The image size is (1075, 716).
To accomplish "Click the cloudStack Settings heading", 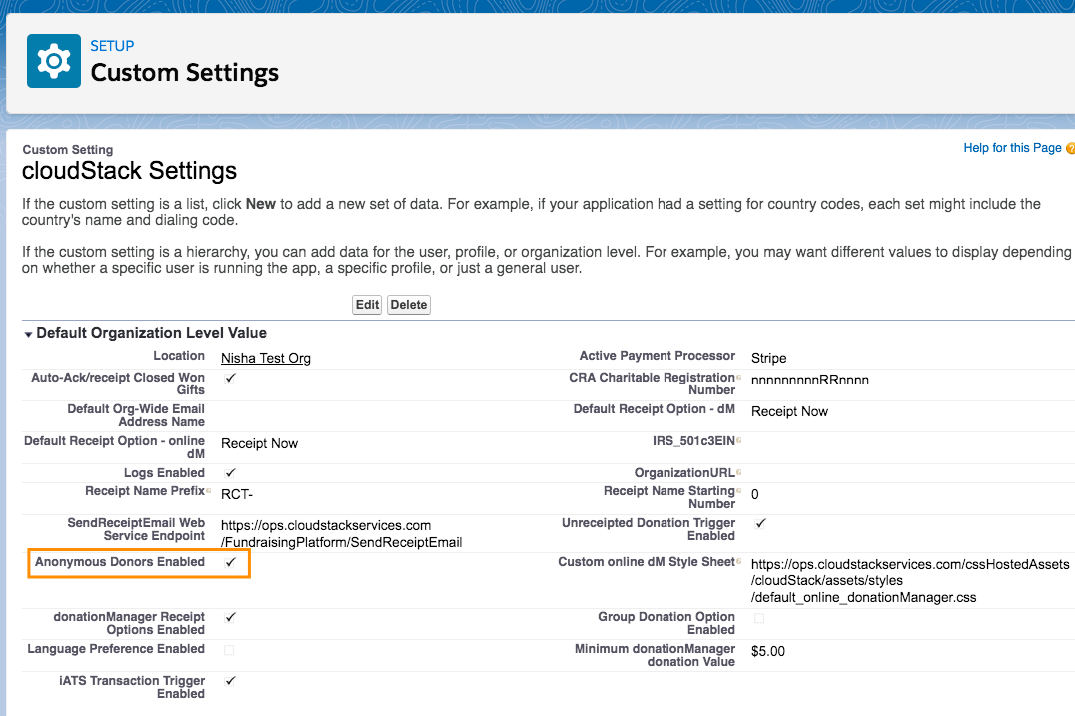I will 129,171.
